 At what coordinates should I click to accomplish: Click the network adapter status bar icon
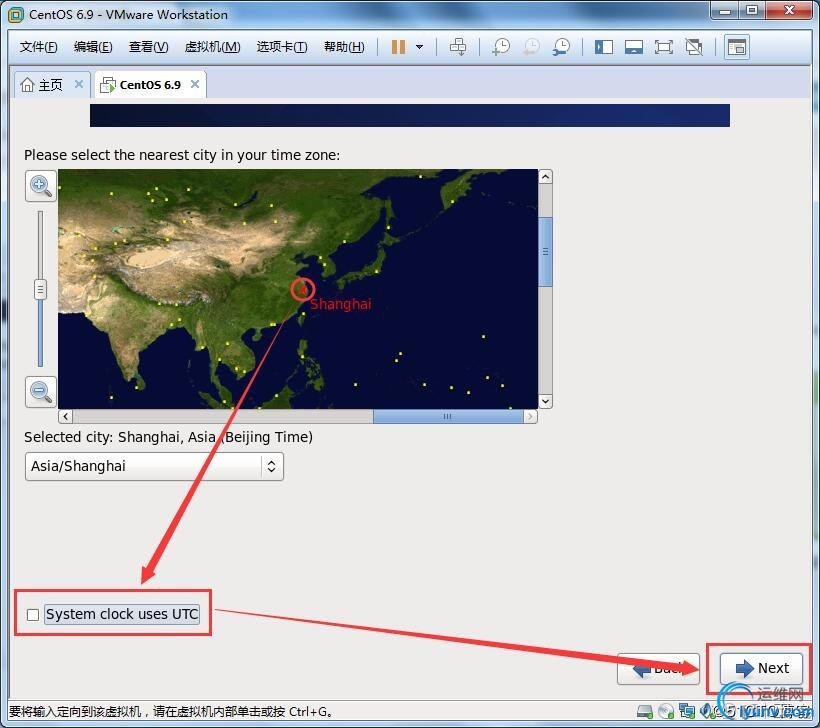click(687, 711)
